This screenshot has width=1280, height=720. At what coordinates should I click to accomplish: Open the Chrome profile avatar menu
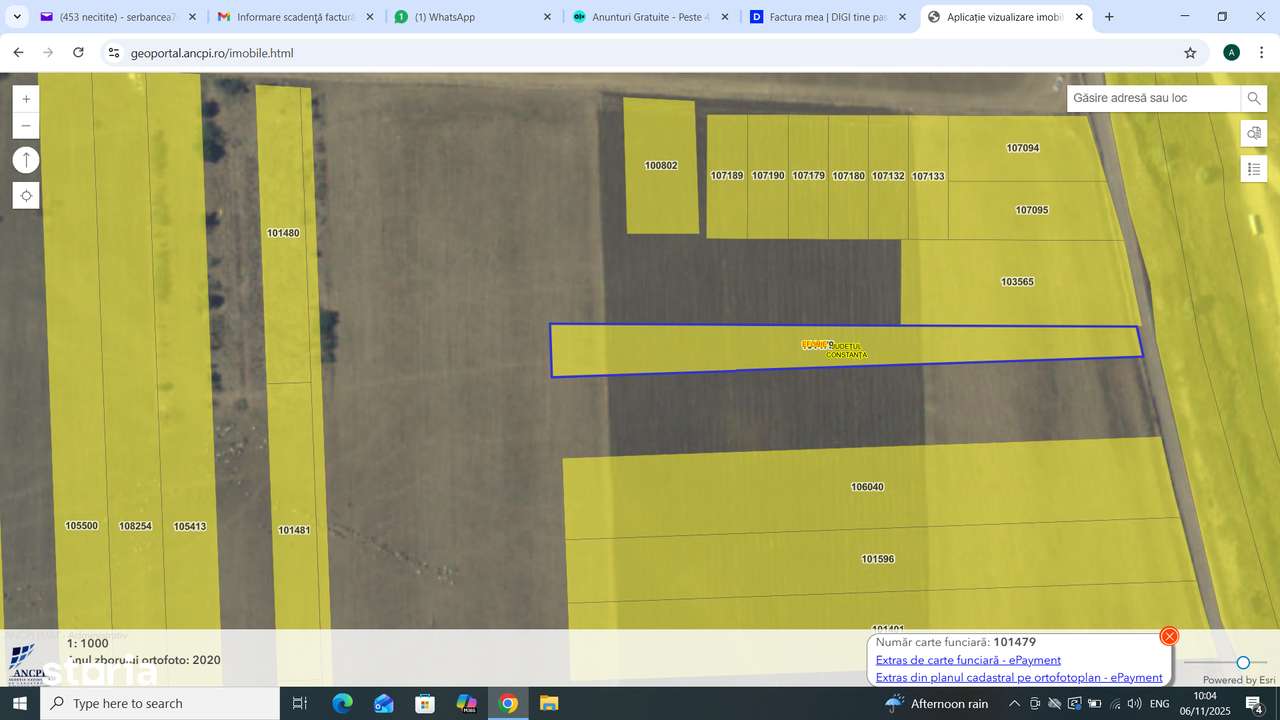(x=1232, y=53)
